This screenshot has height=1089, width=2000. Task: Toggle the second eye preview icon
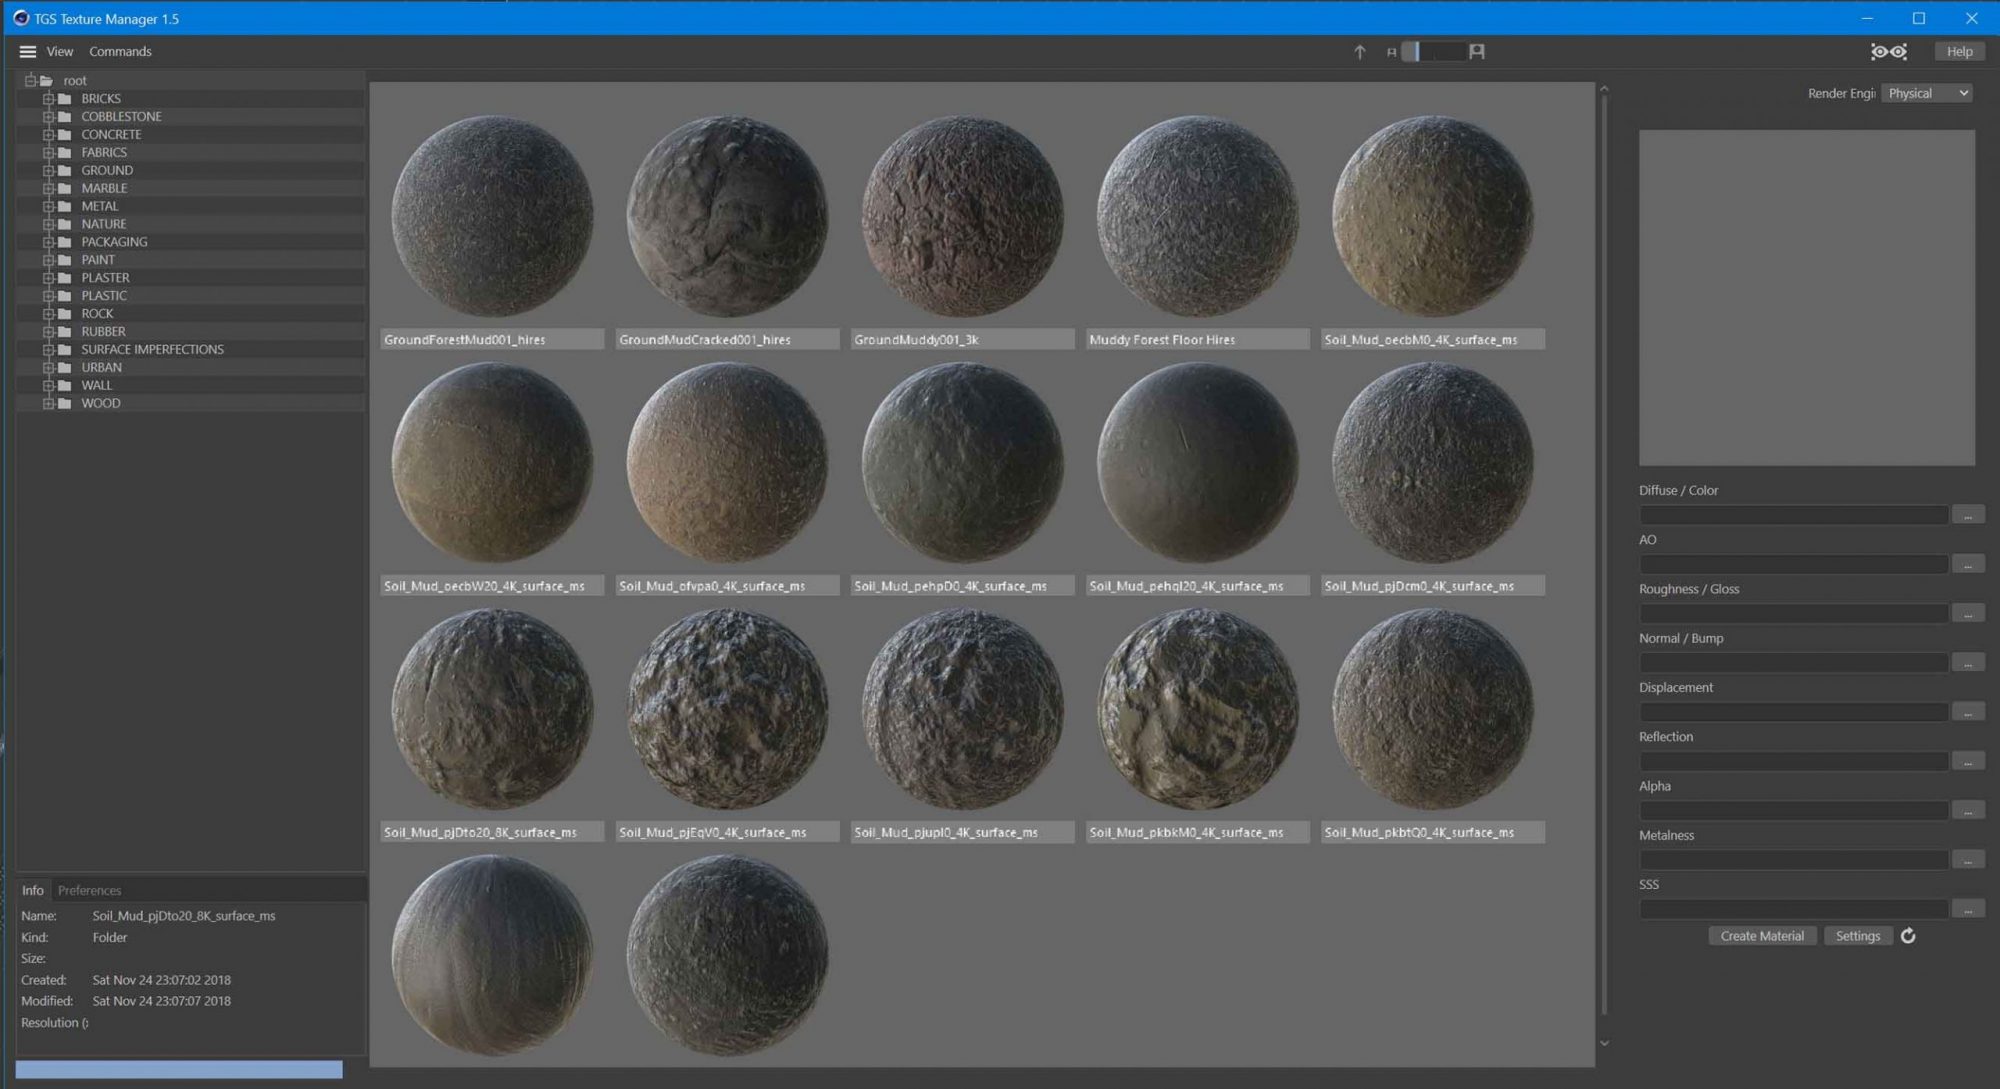click(x=1898, y=51)
